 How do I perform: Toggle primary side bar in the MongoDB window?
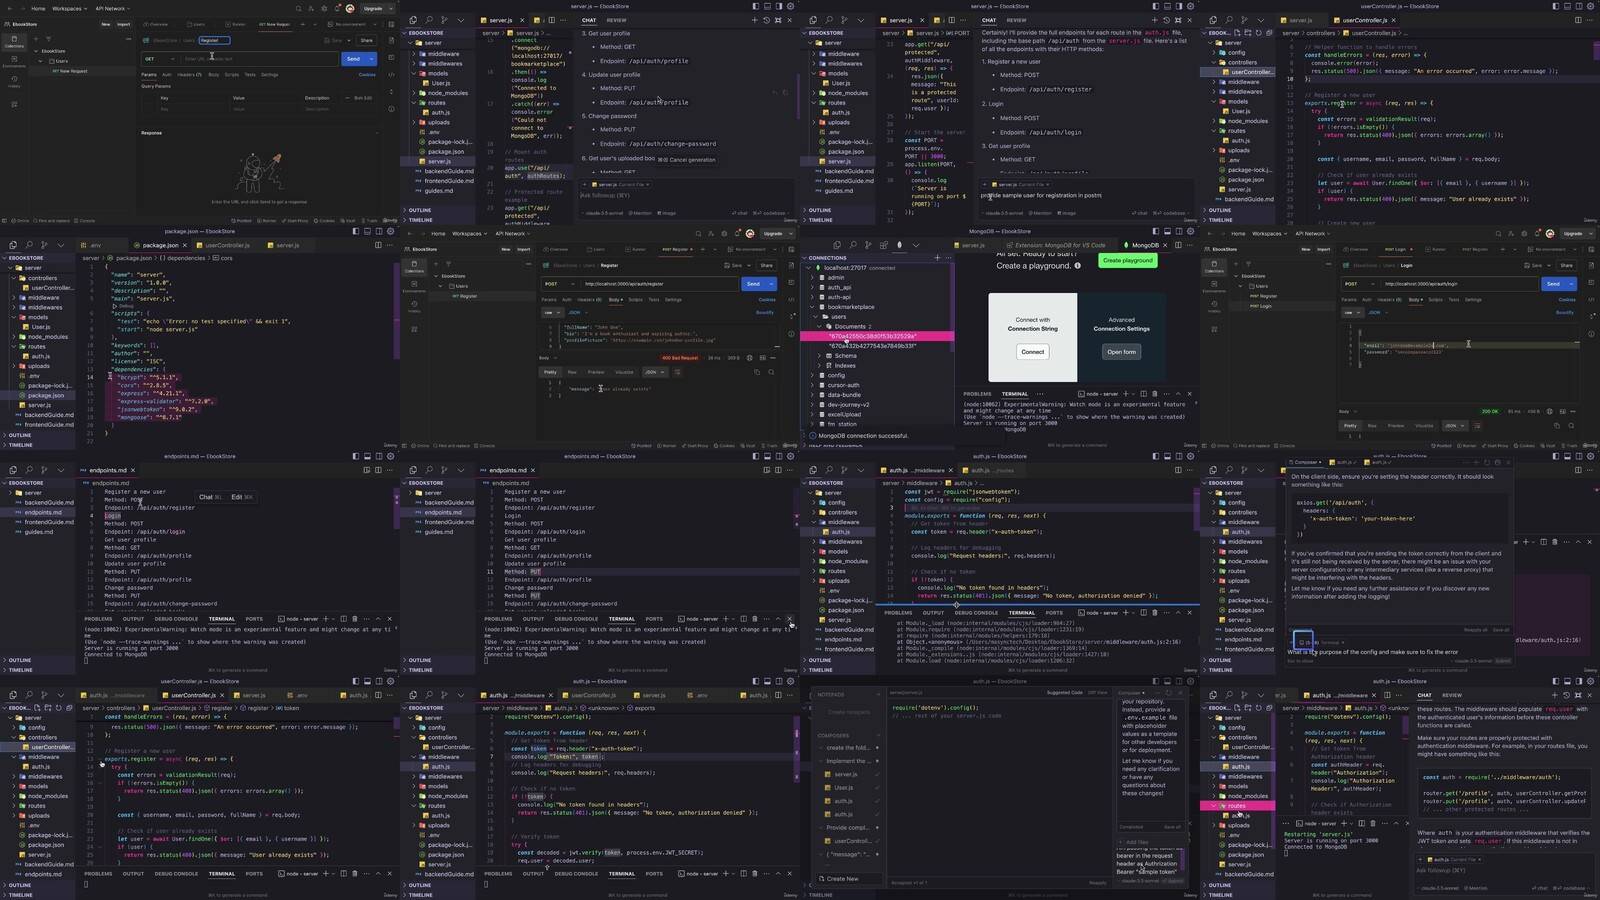click(x=1155, y=231)
